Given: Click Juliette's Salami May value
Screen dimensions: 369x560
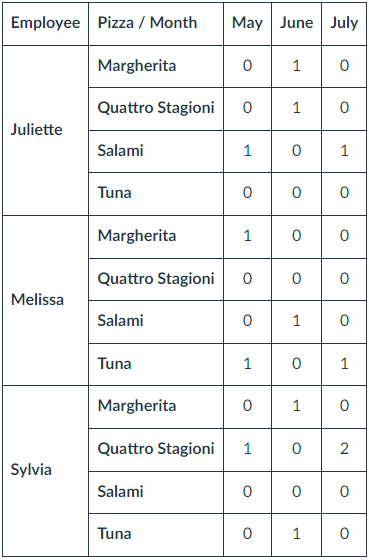Looking at the screenshot, I should [247, 151].
